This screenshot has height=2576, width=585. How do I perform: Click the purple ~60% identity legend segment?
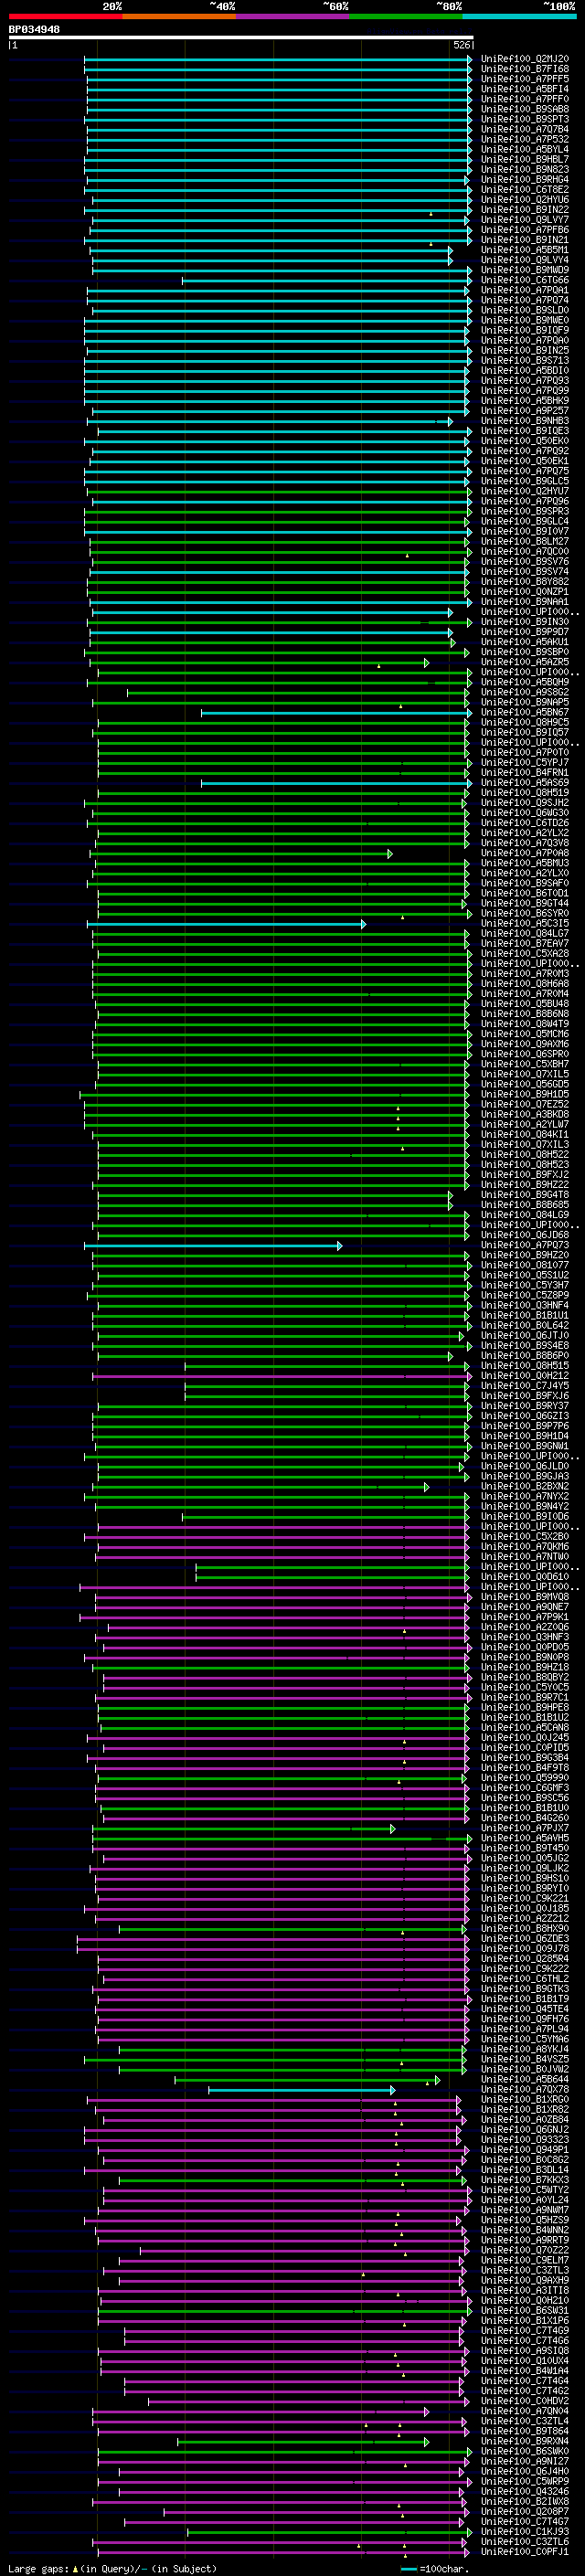293,16
